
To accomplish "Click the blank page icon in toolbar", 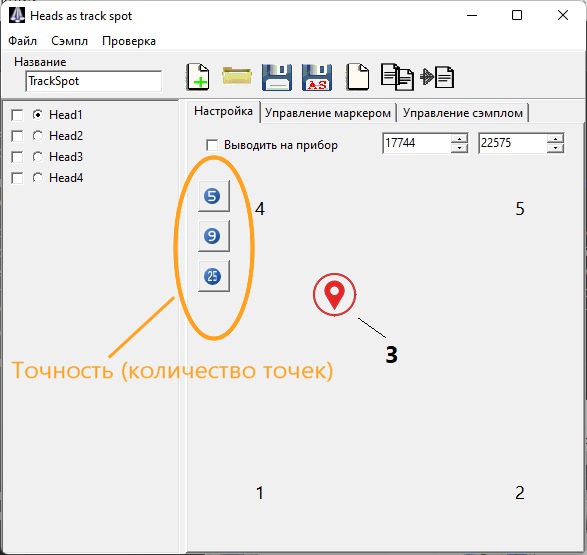I will 357,77.
